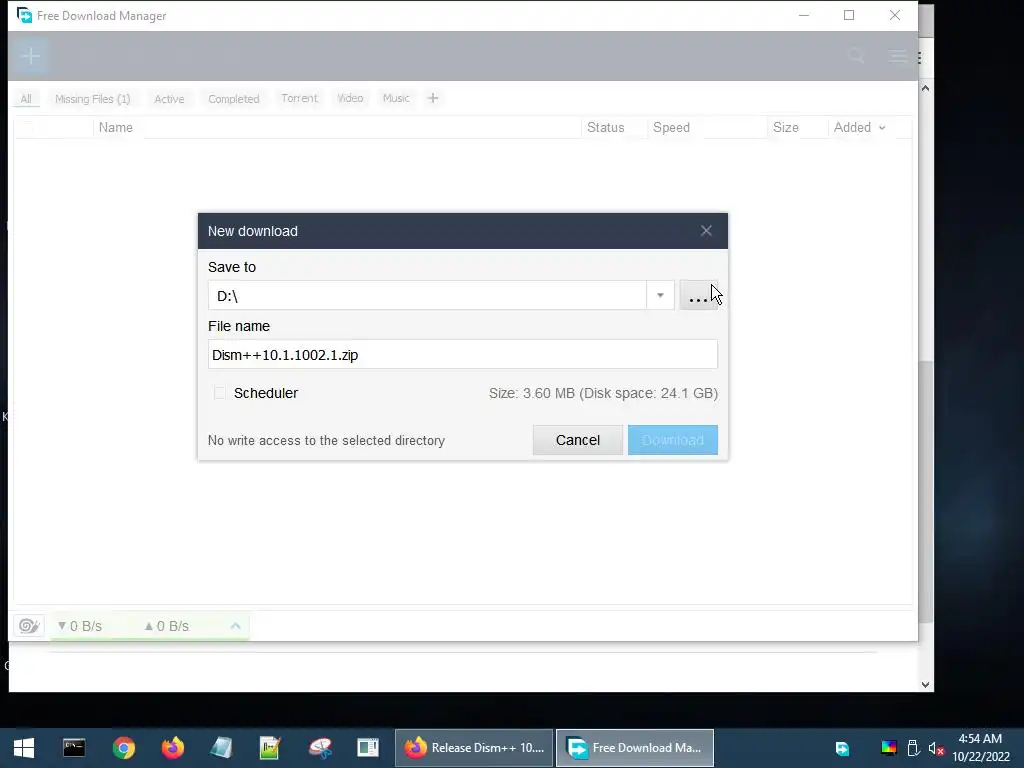Browse for folder with ellipsis button
Image resolution: width=1024 pixels, height=768 pixels.
tap(698, 296)
